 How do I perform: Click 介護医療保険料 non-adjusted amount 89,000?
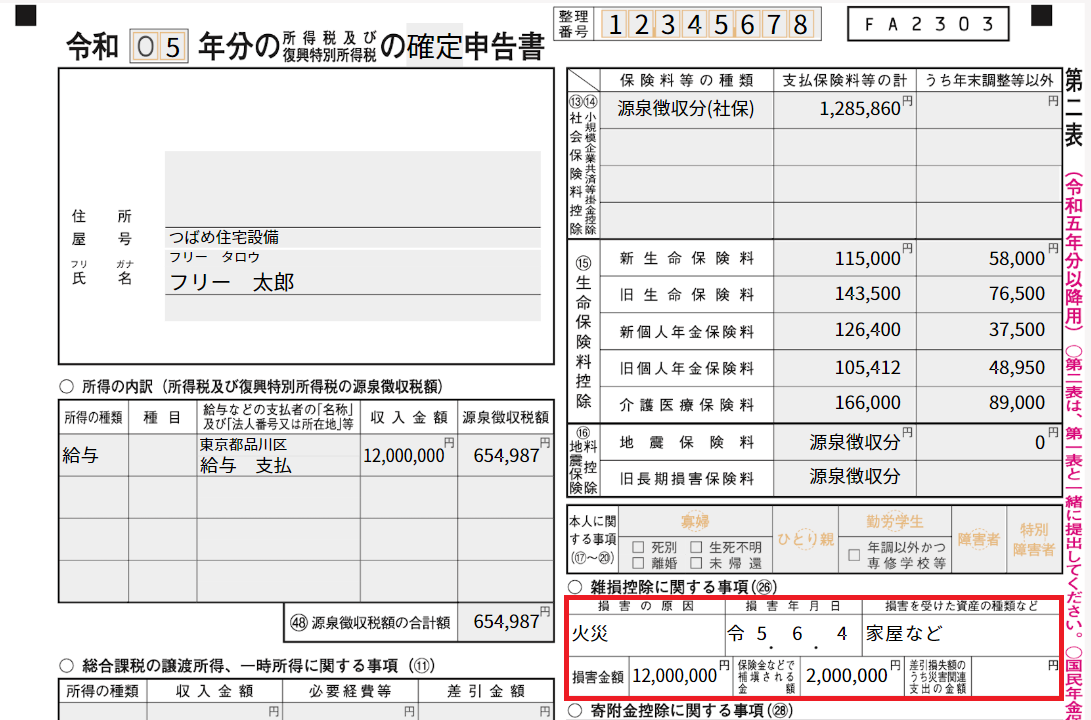pyautogui.click(x=989, y=403)
